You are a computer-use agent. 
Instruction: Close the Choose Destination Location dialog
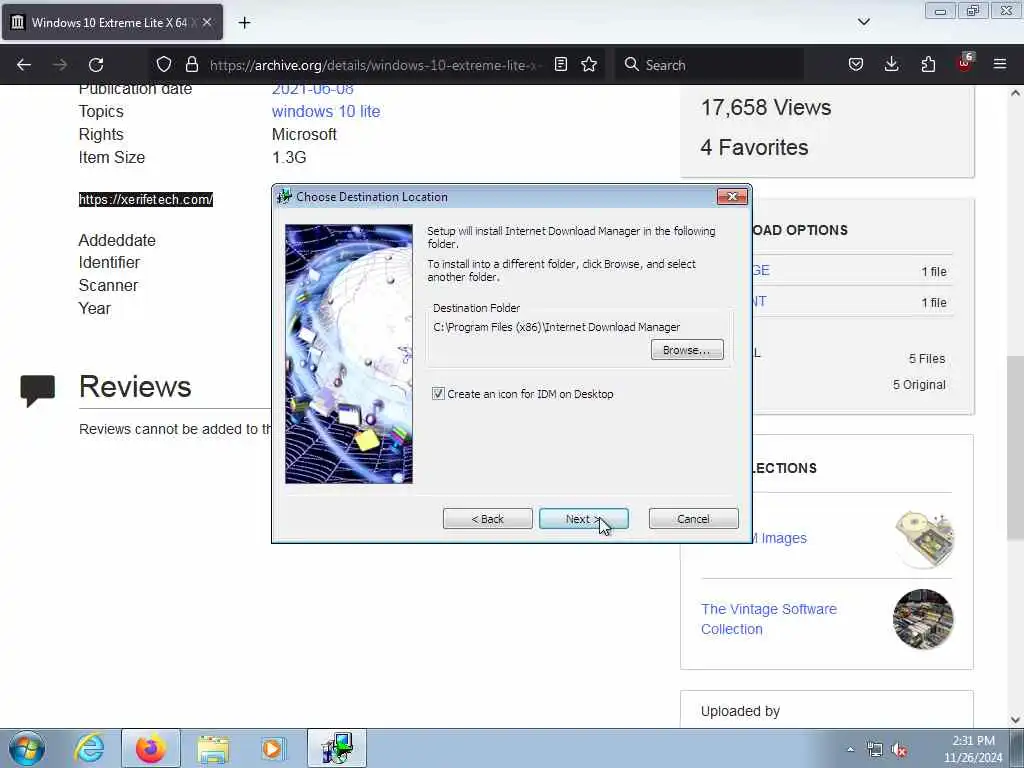click(x=731, y=197)
